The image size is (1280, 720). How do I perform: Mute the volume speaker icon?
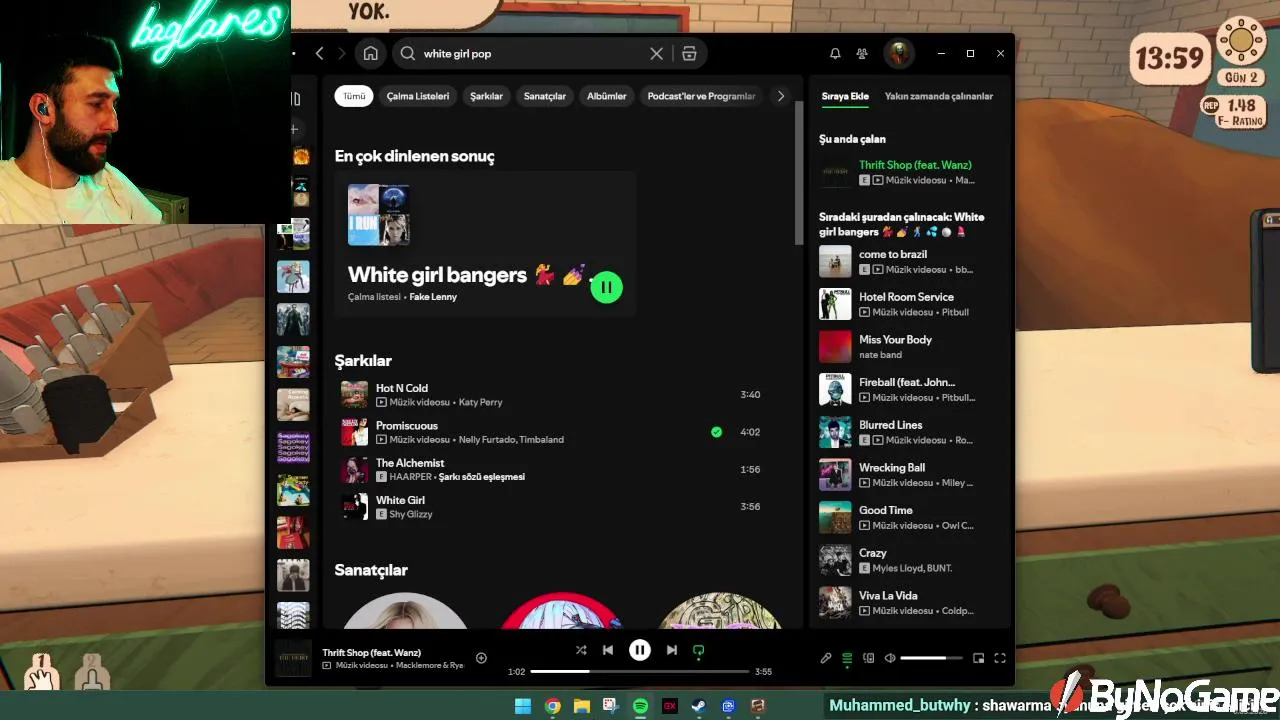pos(890,658)
